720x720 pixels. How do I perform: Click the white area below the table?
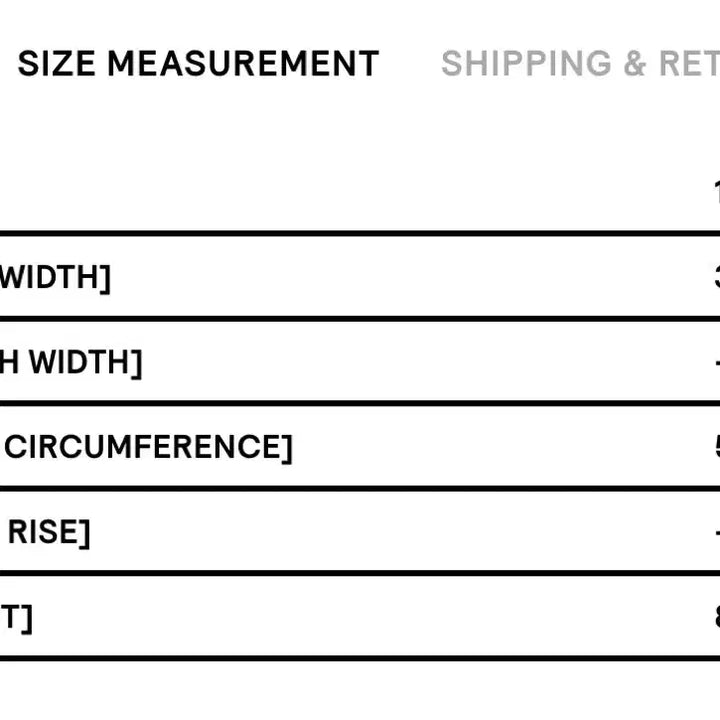pyautogui.click(x=360, y=690)
